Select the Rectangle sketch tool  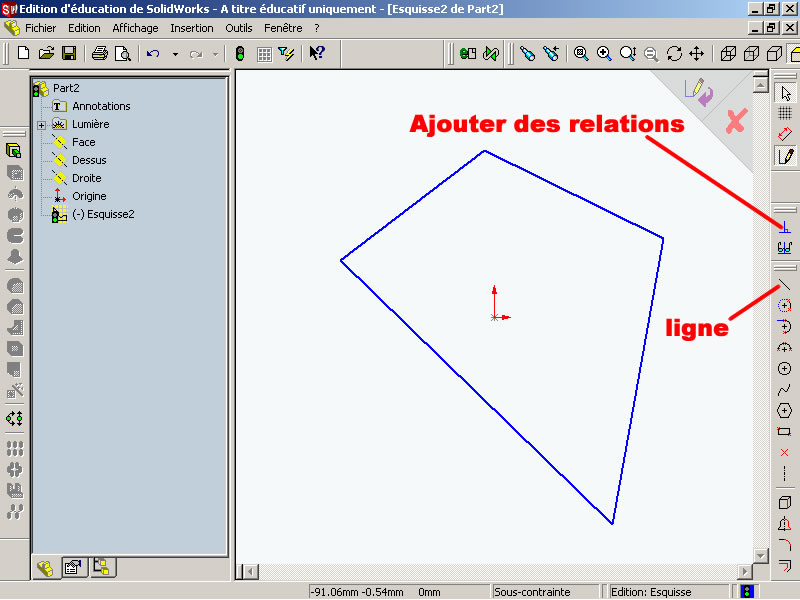785,432
